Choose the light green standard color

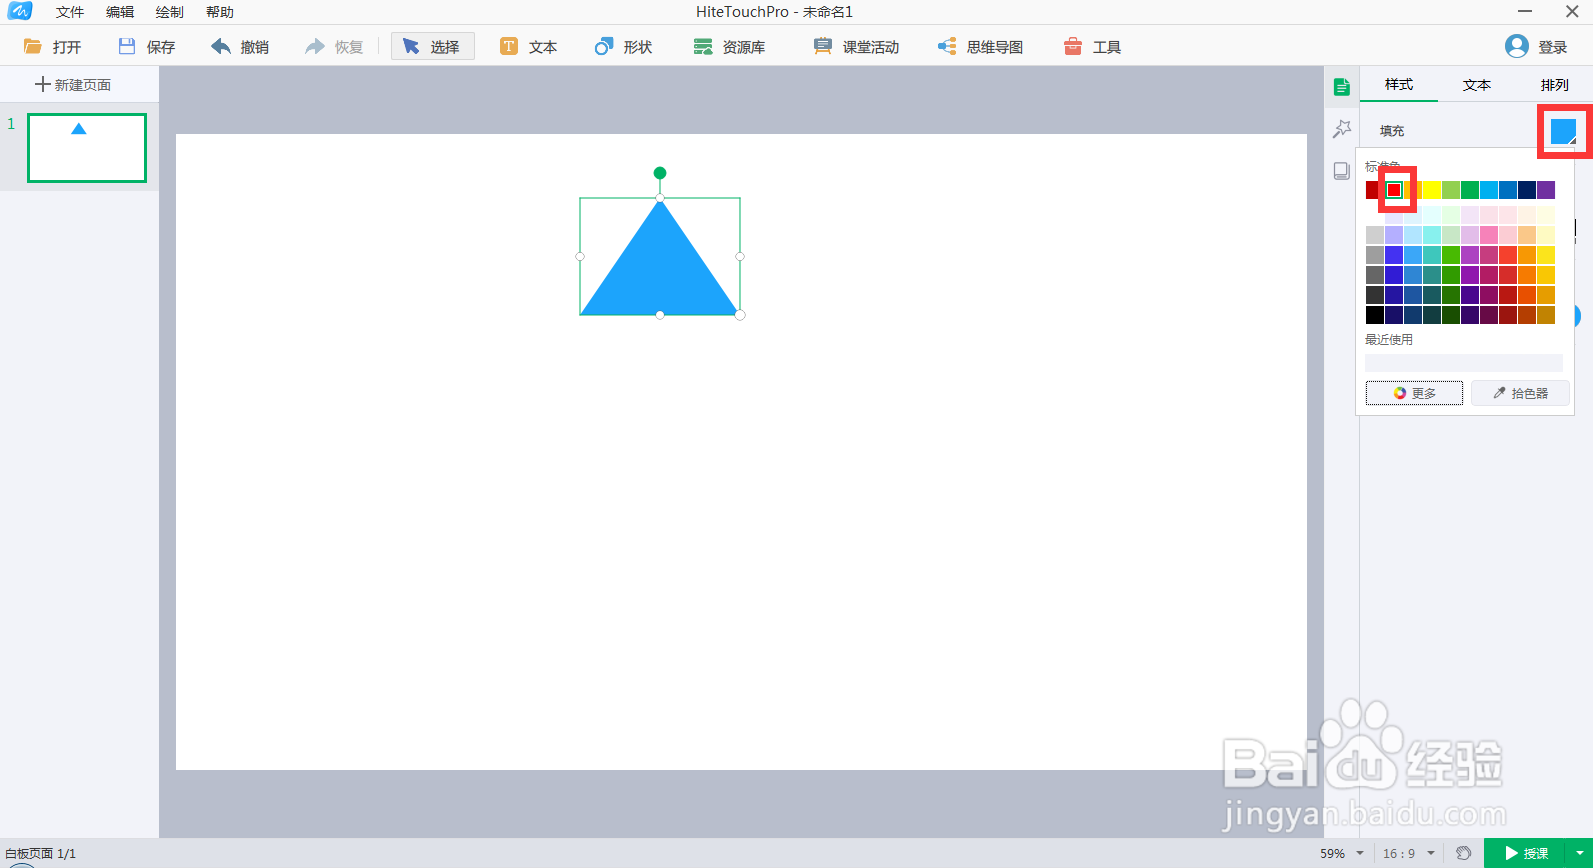pyautogui.click(x=1451, y=190)
